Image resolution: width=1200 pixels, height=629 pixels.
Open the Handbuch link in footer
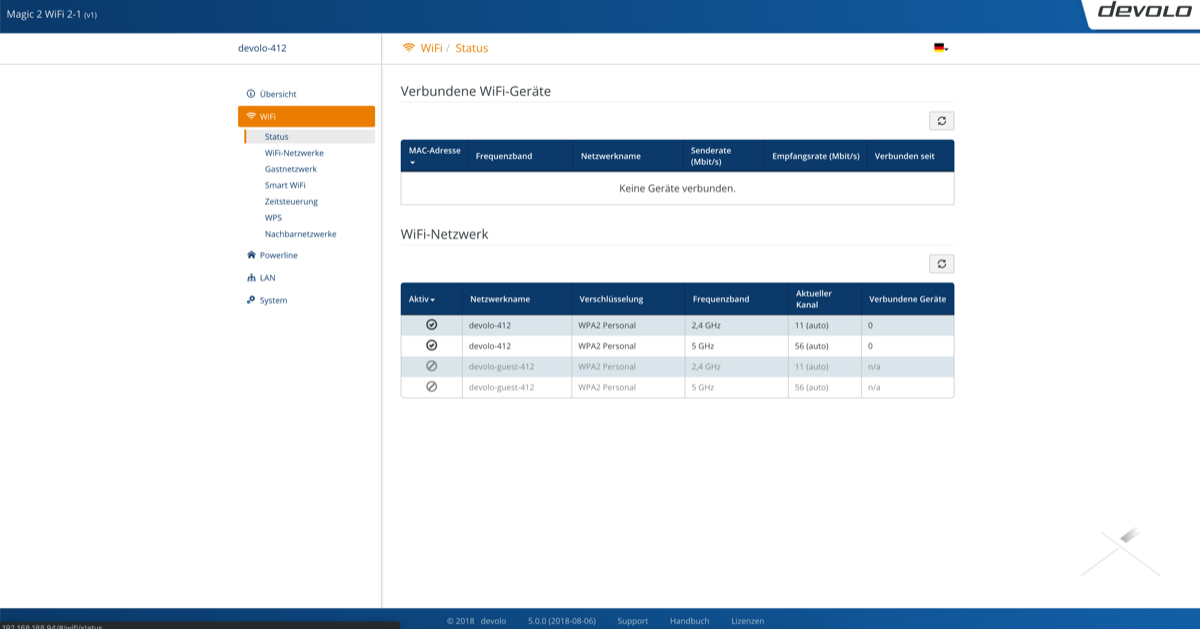click(x=689, y=621)
